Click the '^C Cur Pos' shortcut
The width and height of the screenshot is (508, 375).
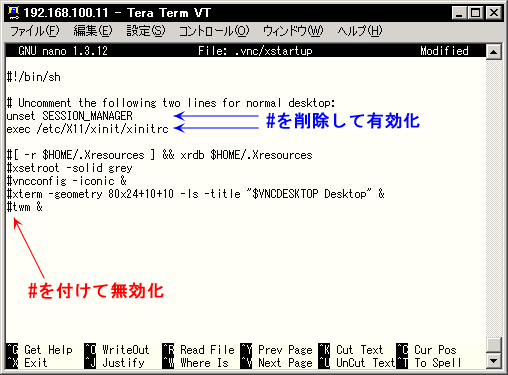click(x=426, y=350)
